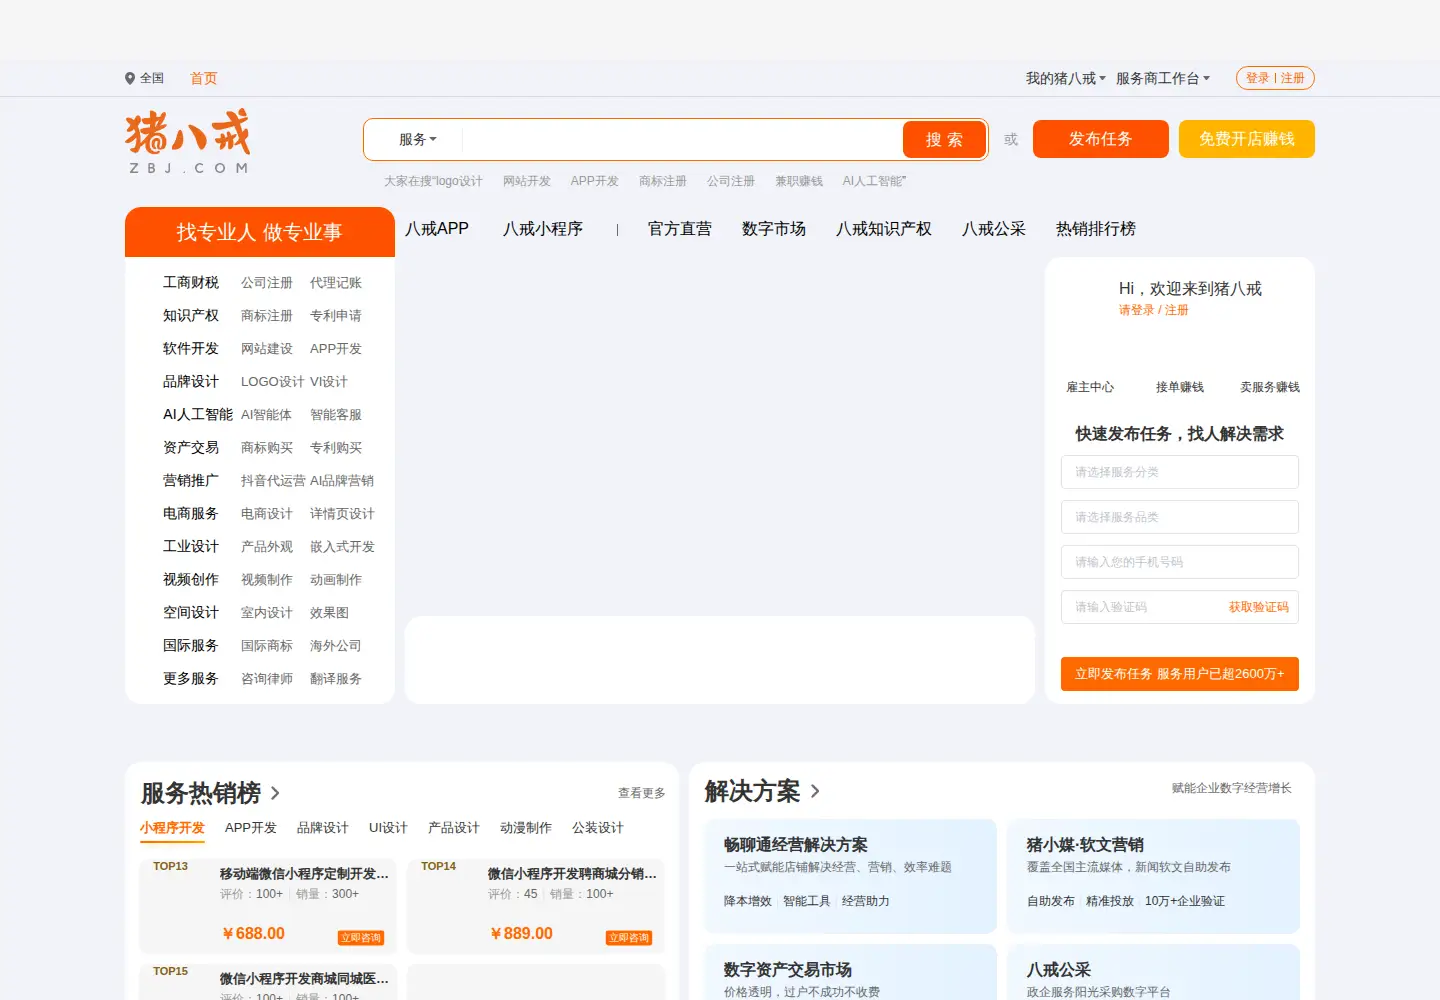Click the 请登录 / 注册 link
The width and height of the screenshot is (1440, 1000).
pos(1154,310)
